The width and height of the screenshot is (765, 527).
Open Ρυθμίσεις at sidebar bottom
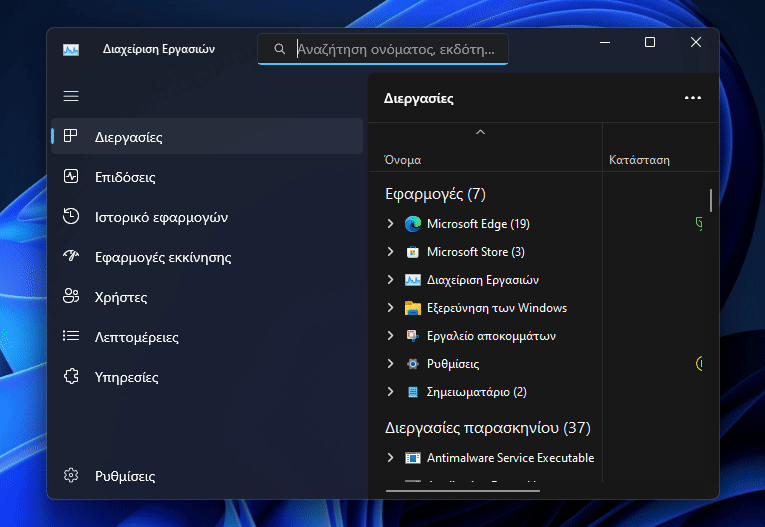207,476
